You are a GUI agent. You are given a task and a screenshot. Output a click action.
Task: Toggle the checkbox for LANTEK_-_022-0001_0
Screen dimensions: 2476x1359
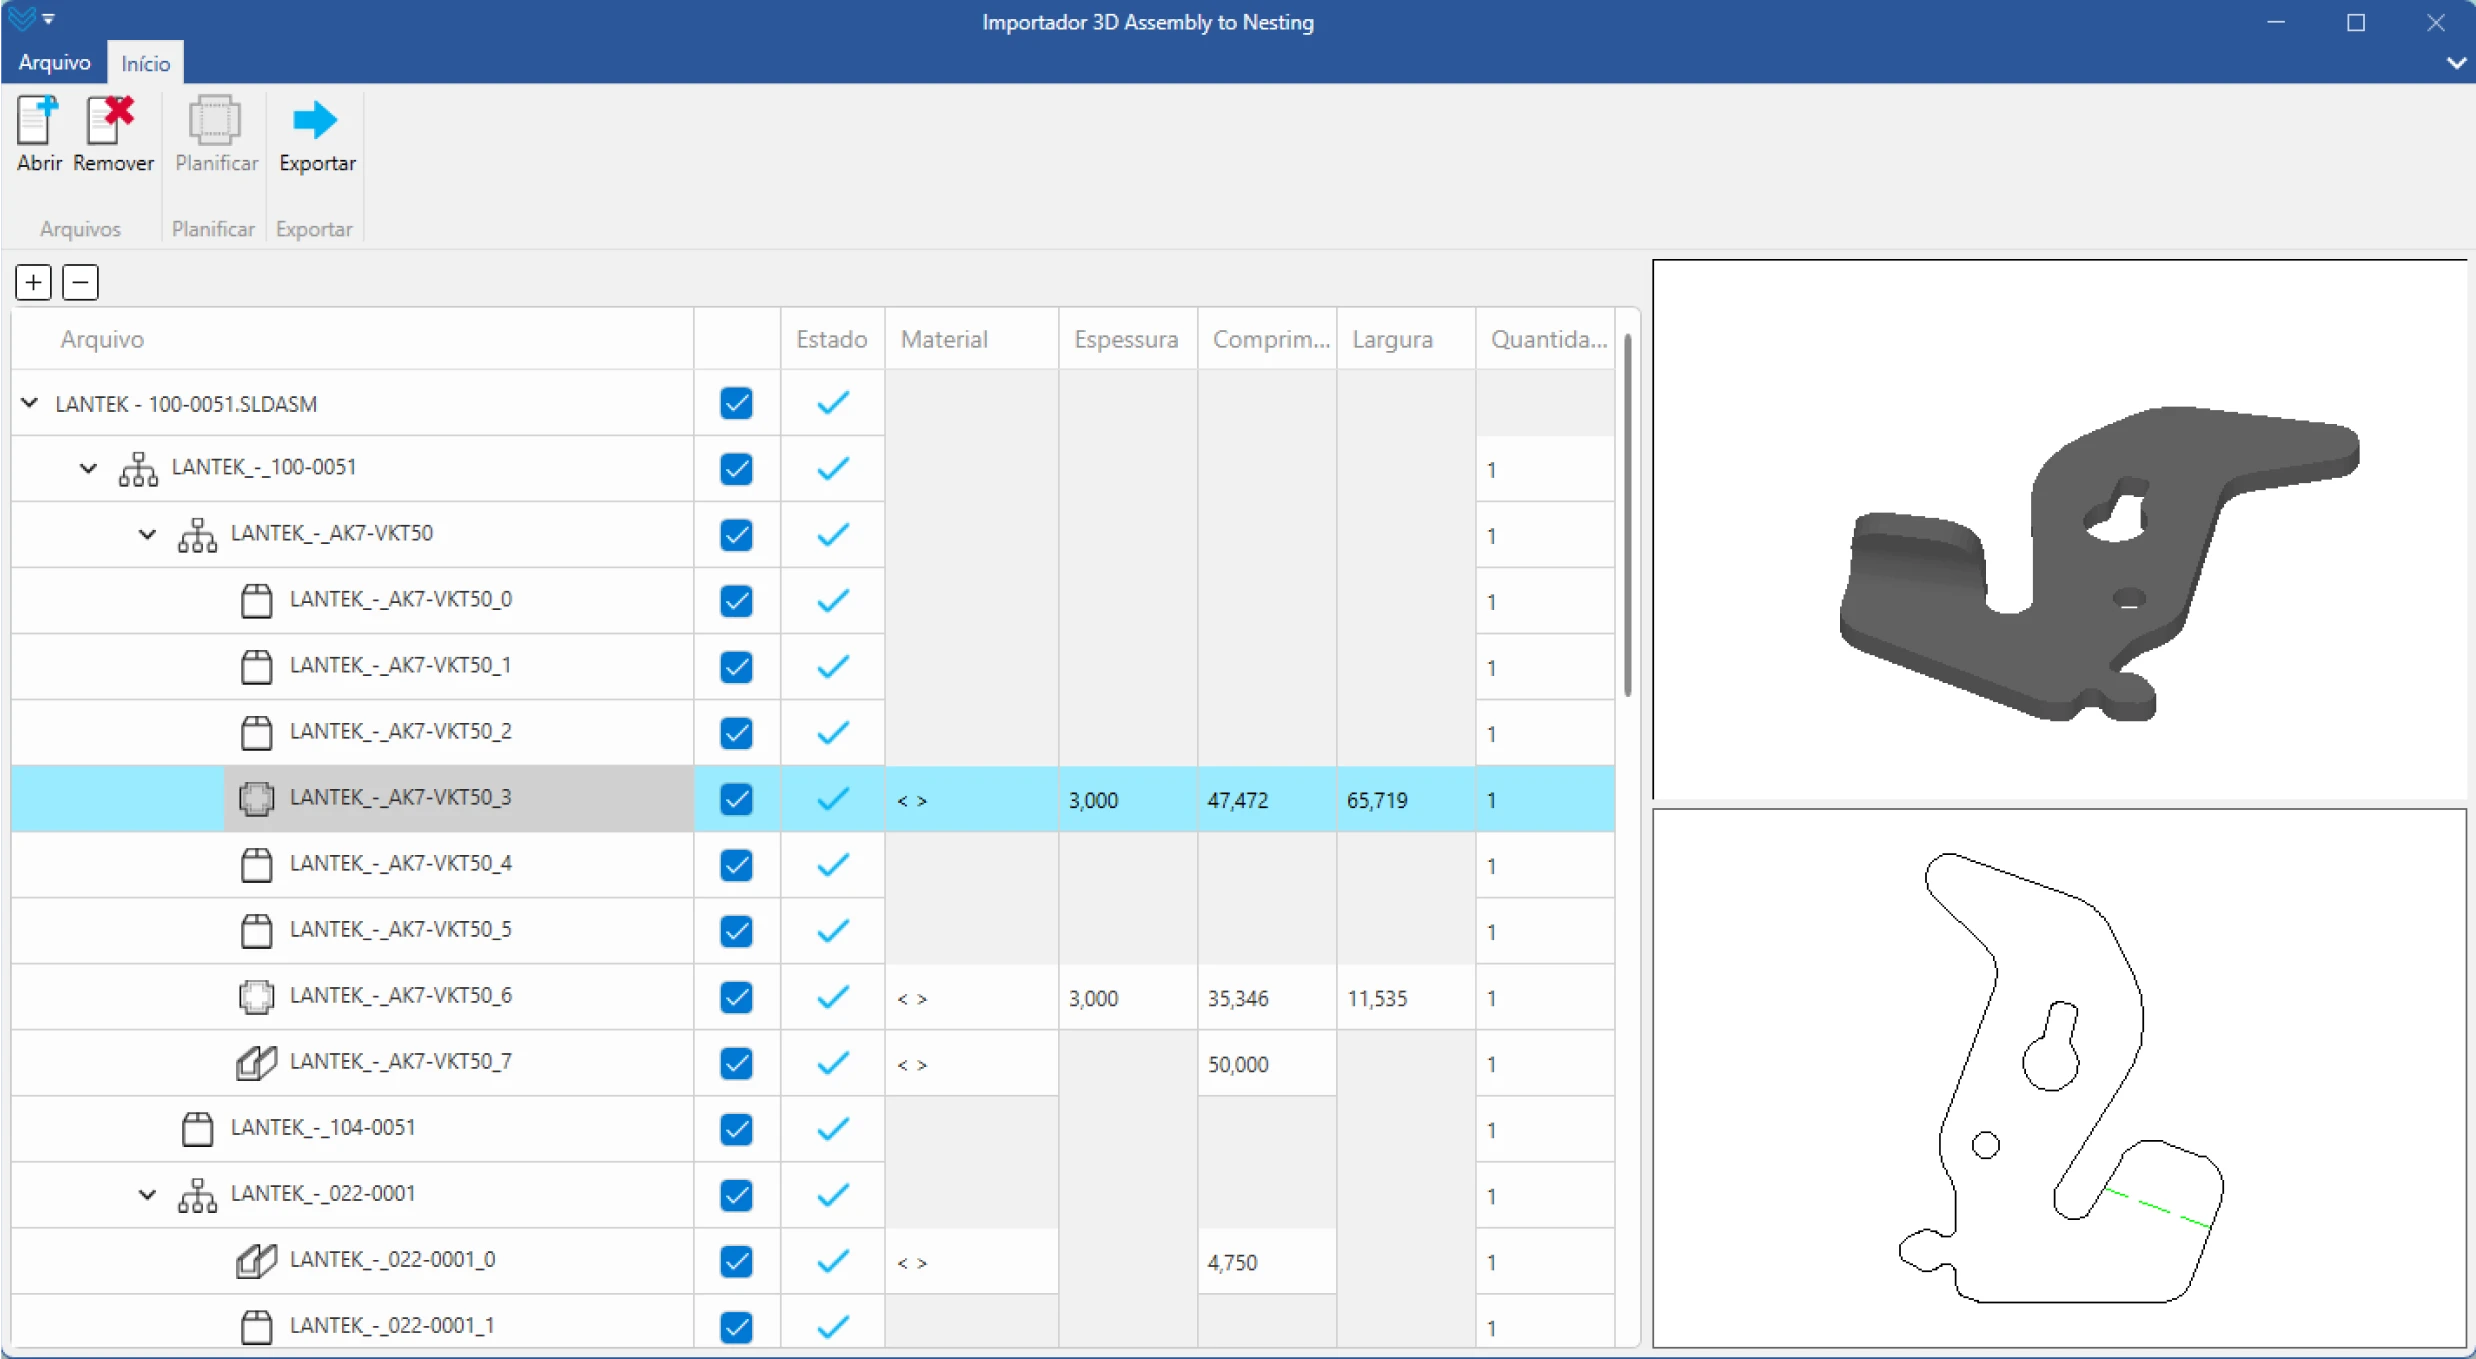[736, 1261]
